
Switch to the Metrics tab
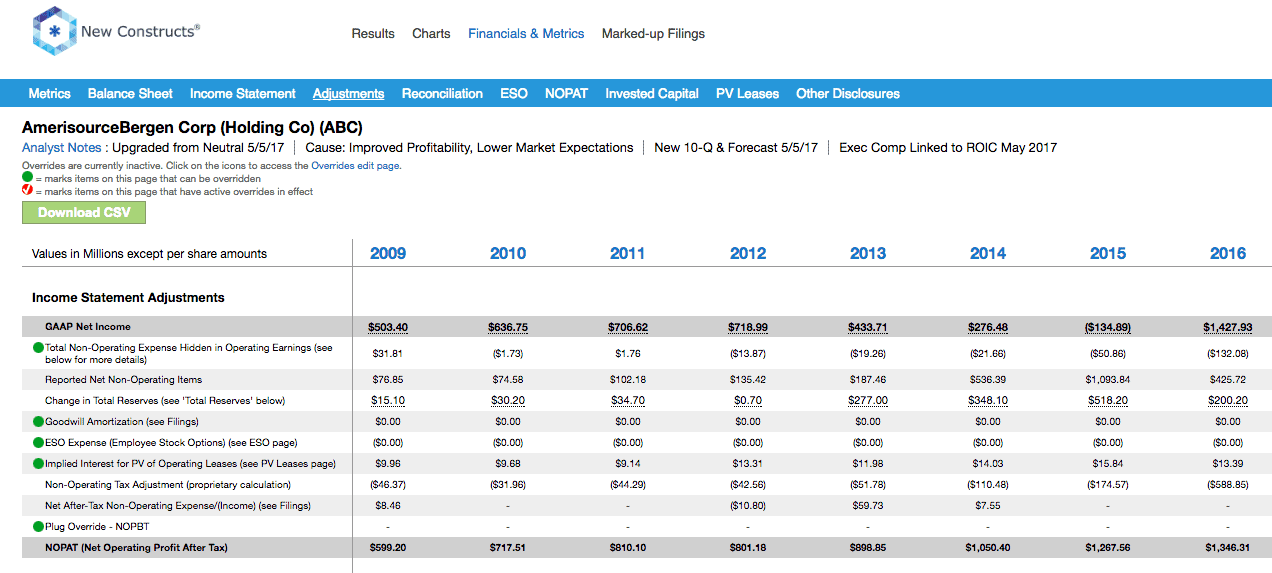tap(49, 94)
